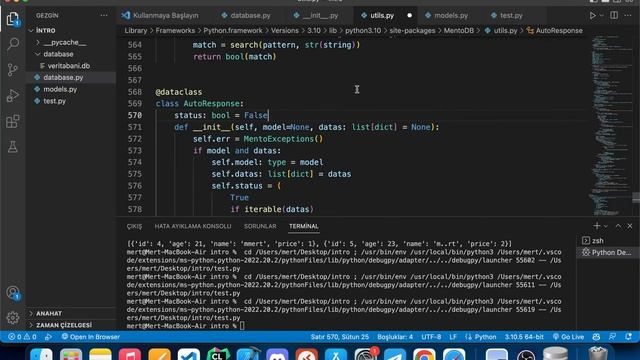The image size is (640, 360).
Task: Open the ÇIKIŞ panel tab
Action: [x=134, y=226]
